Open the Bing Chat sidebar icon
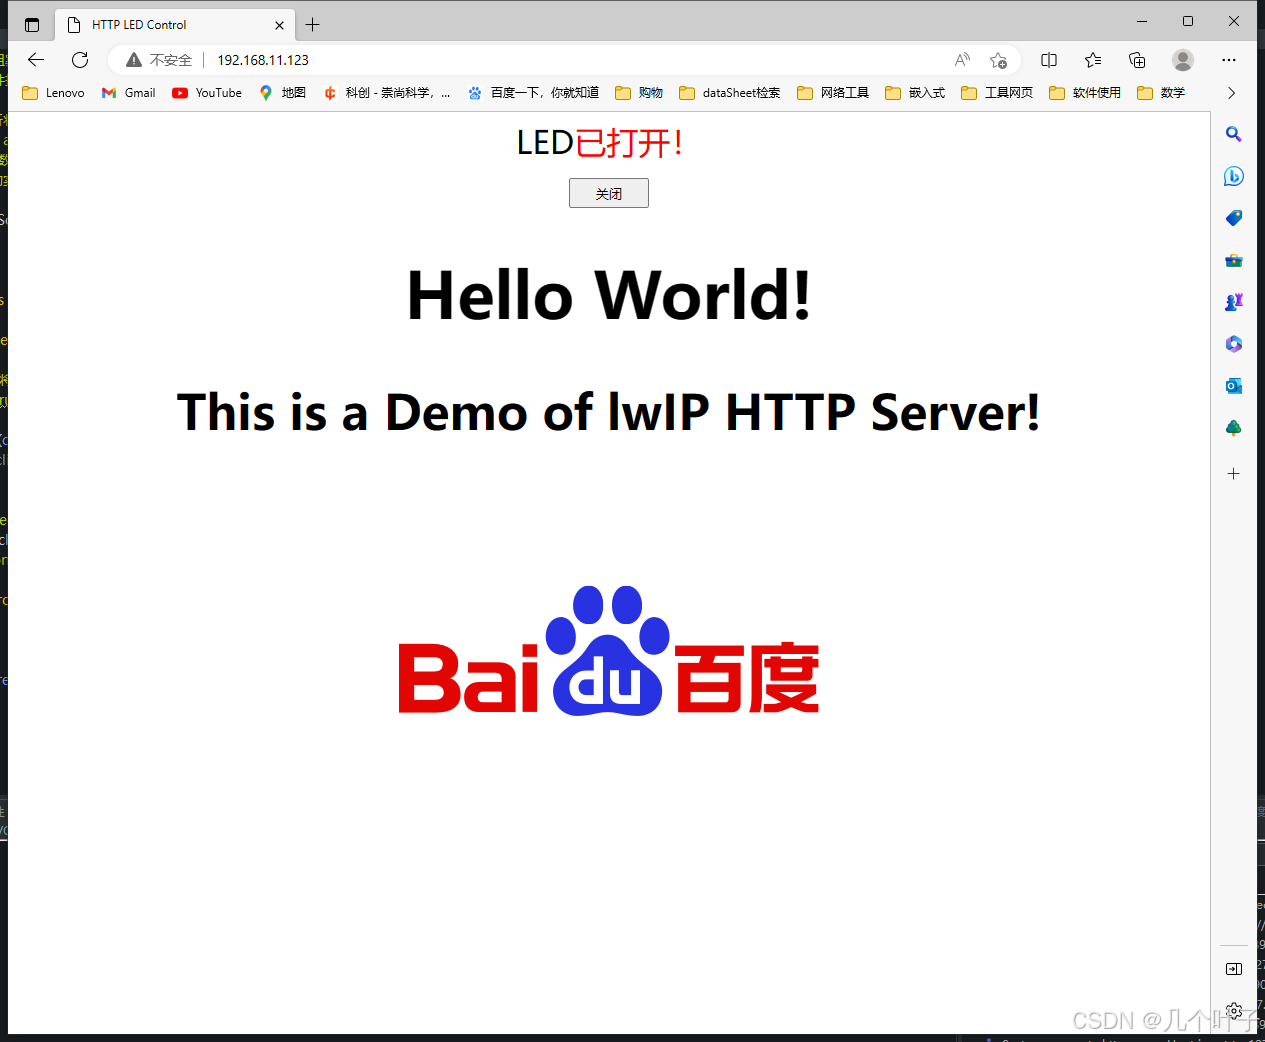 tap(1234, 176)
